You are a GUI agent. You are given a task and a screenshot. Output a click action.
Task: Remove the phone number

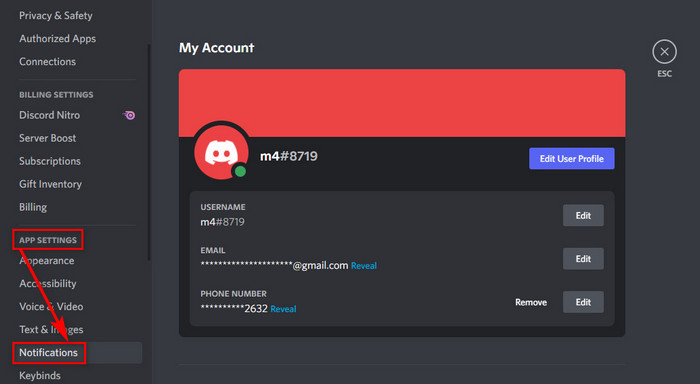[531, 302]
